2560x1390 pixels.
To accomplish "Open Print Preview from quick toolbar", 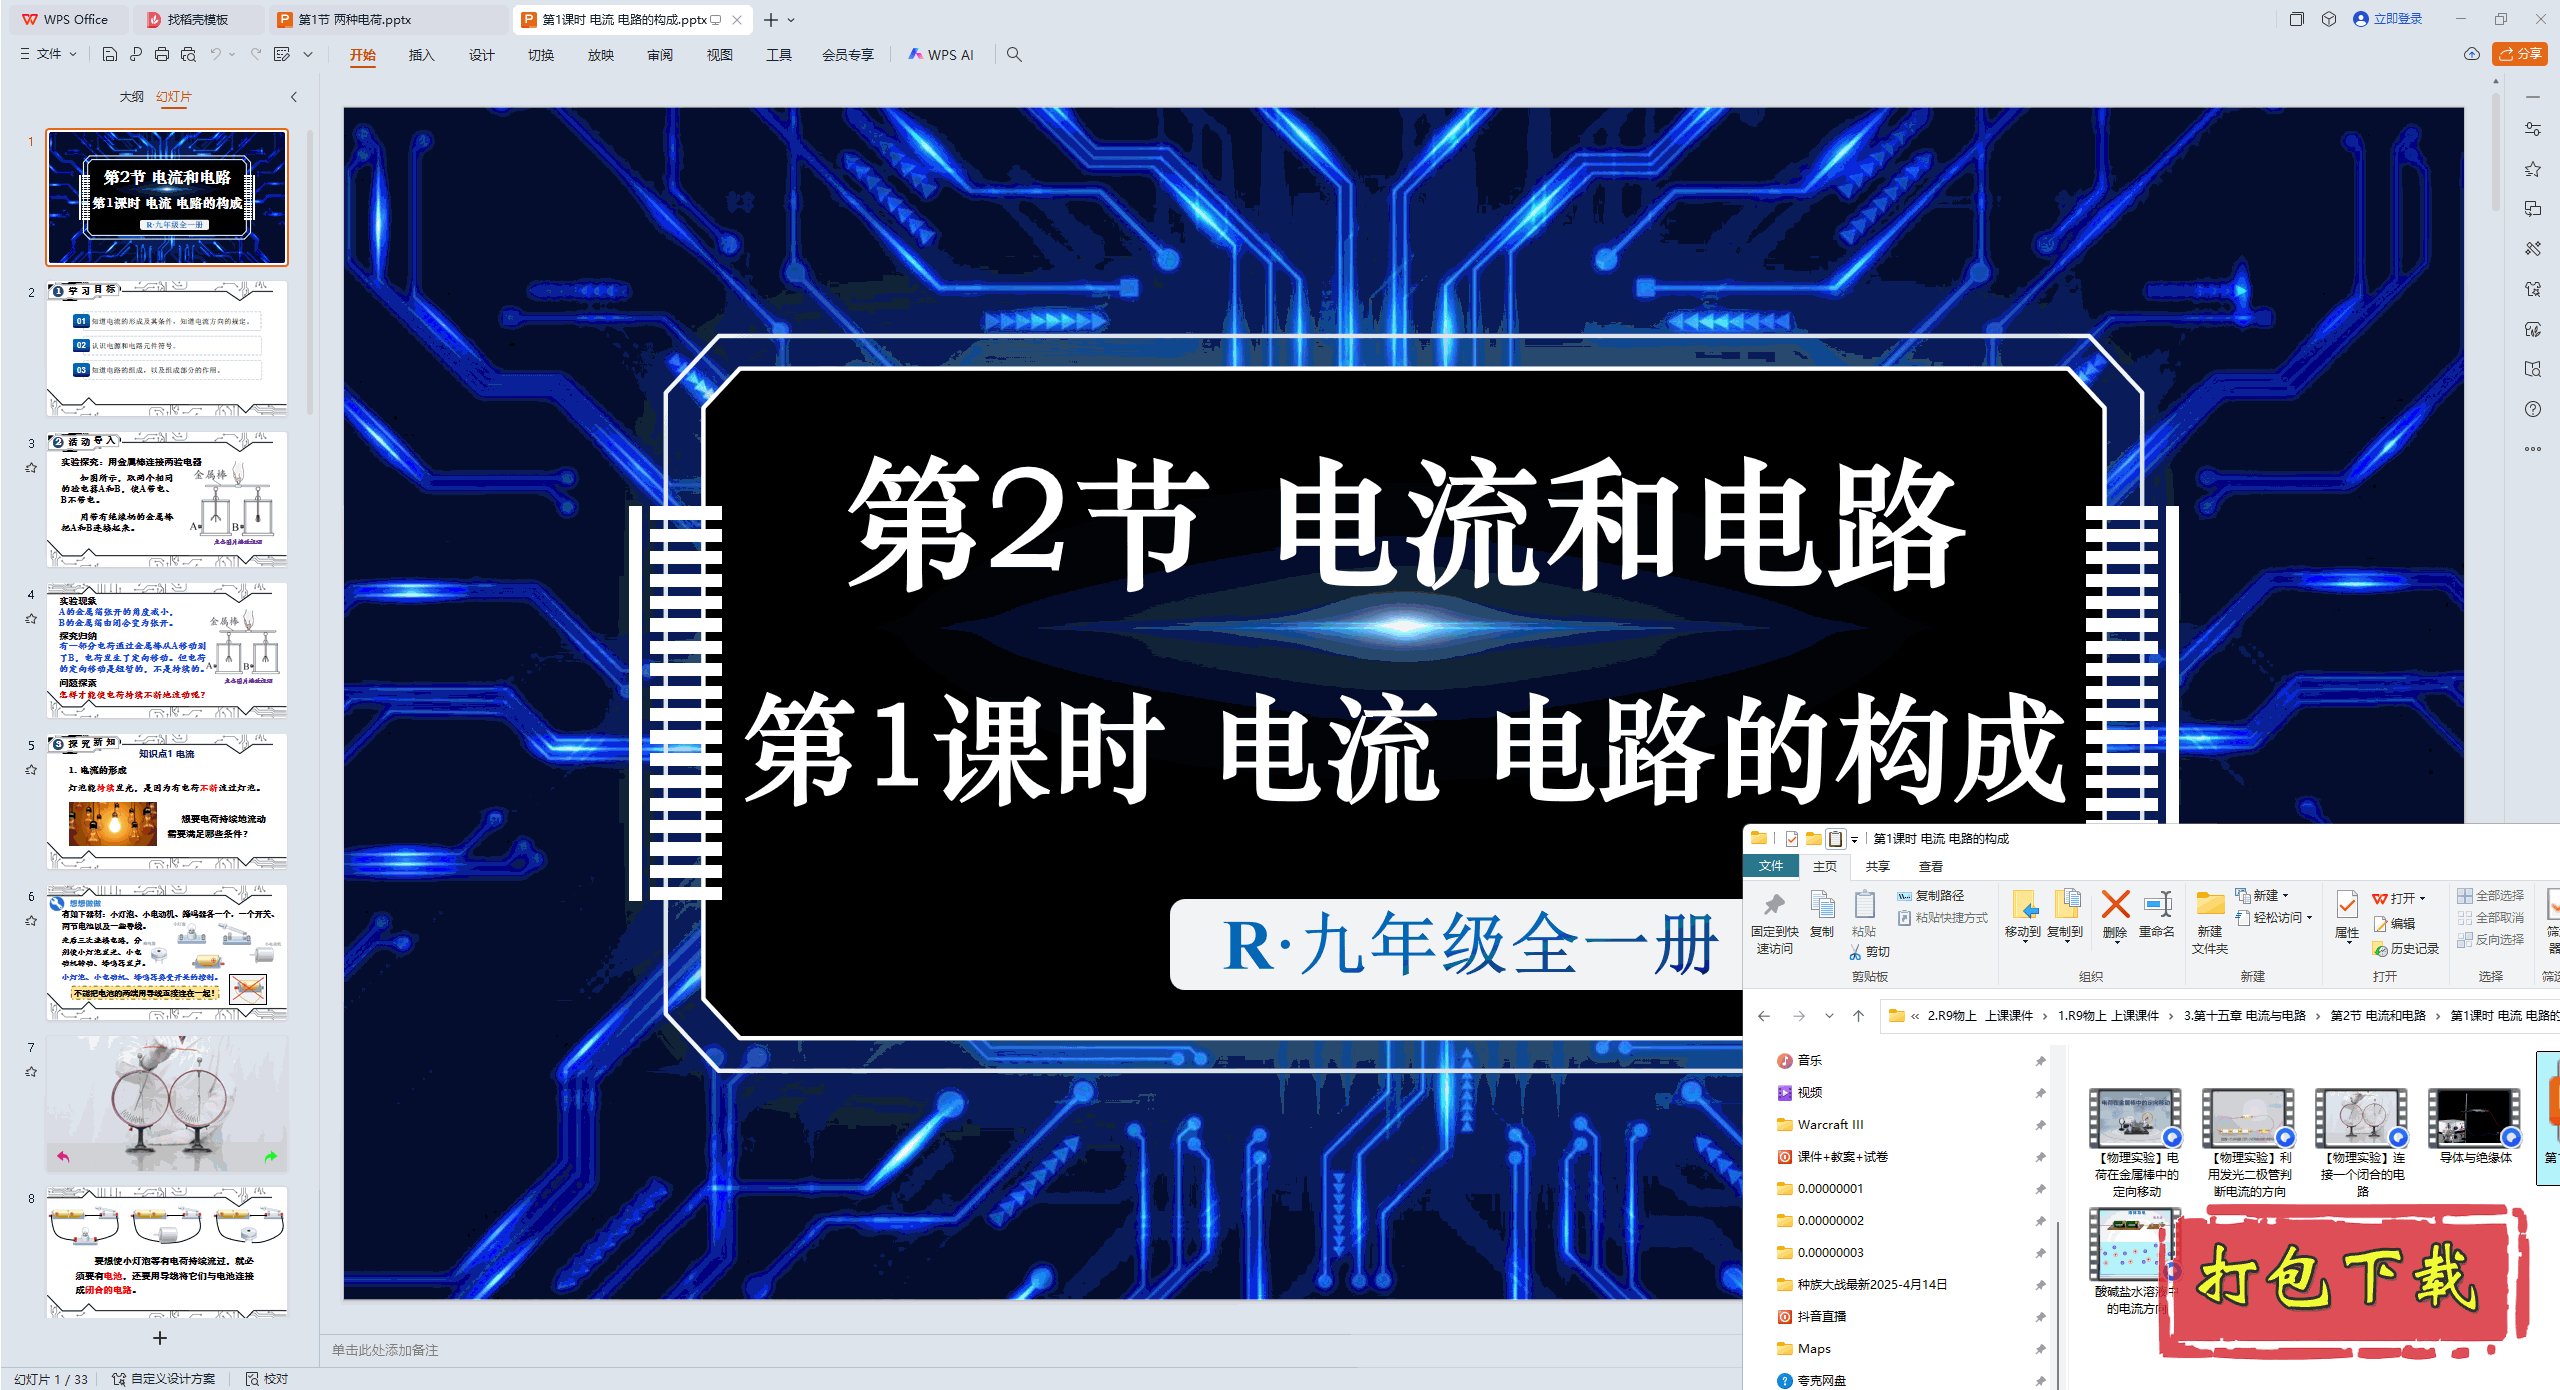I will [x=188, y=54].
